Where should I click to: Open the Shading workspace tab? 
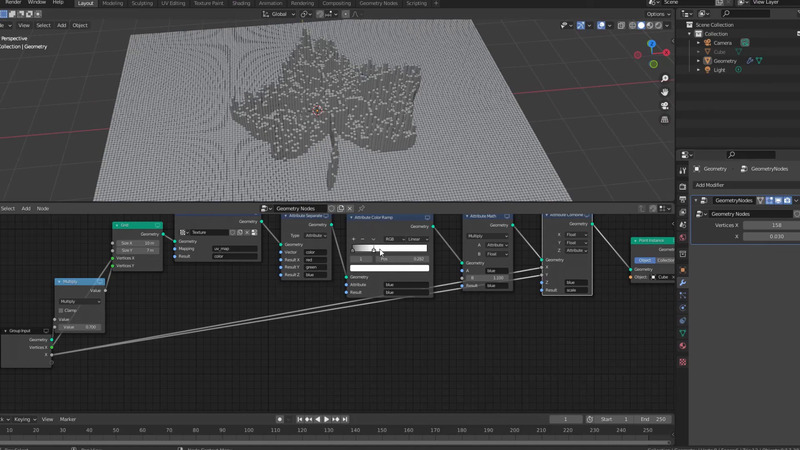[241, 3]
